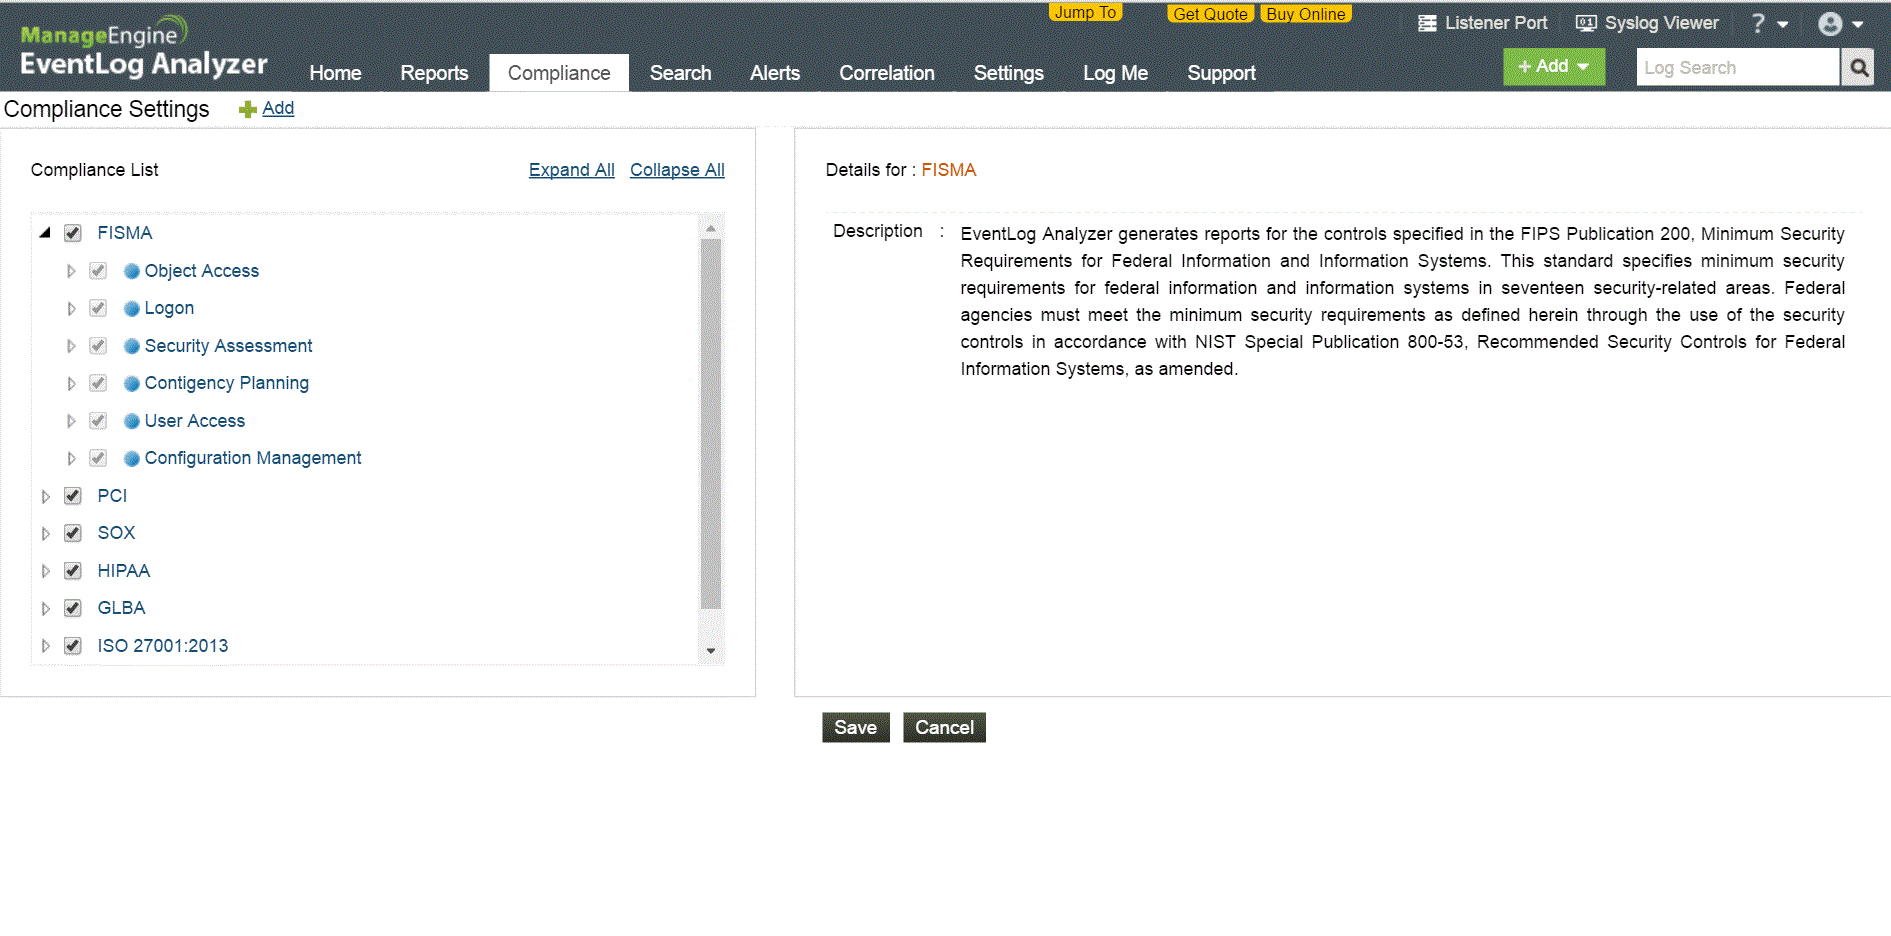Uncheck the ISO 27001:2013 checkbox
The image size is (1891, 936).
point(73,646)
